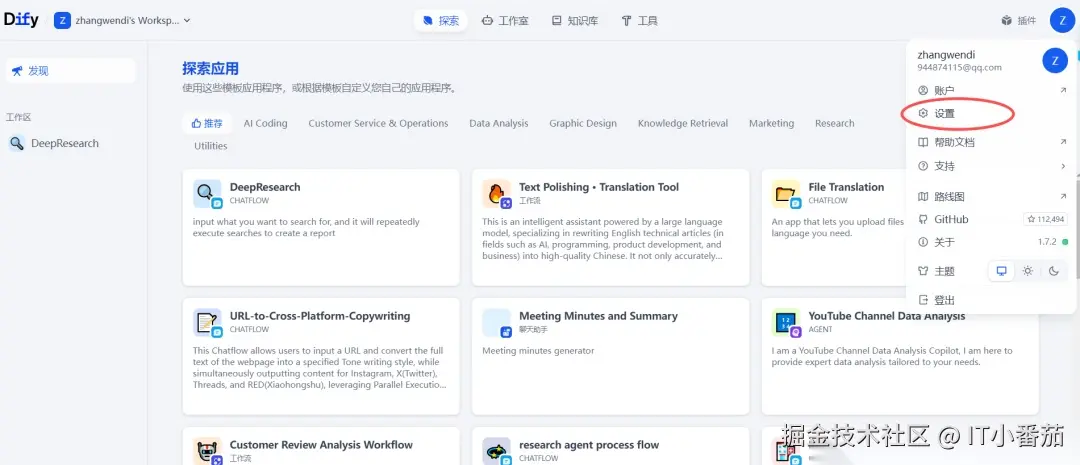
Task: Open the 工作室 tab
Action: [505, 21]
